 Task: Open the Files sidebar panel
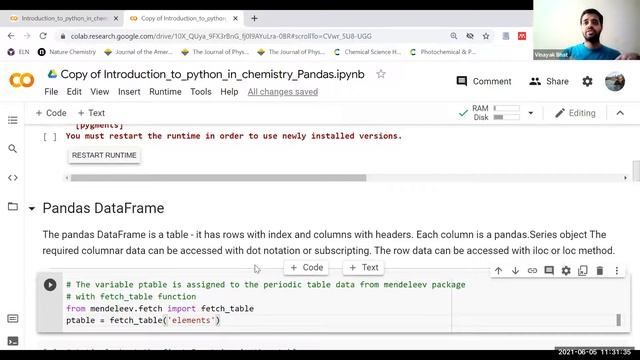point(13,207)
